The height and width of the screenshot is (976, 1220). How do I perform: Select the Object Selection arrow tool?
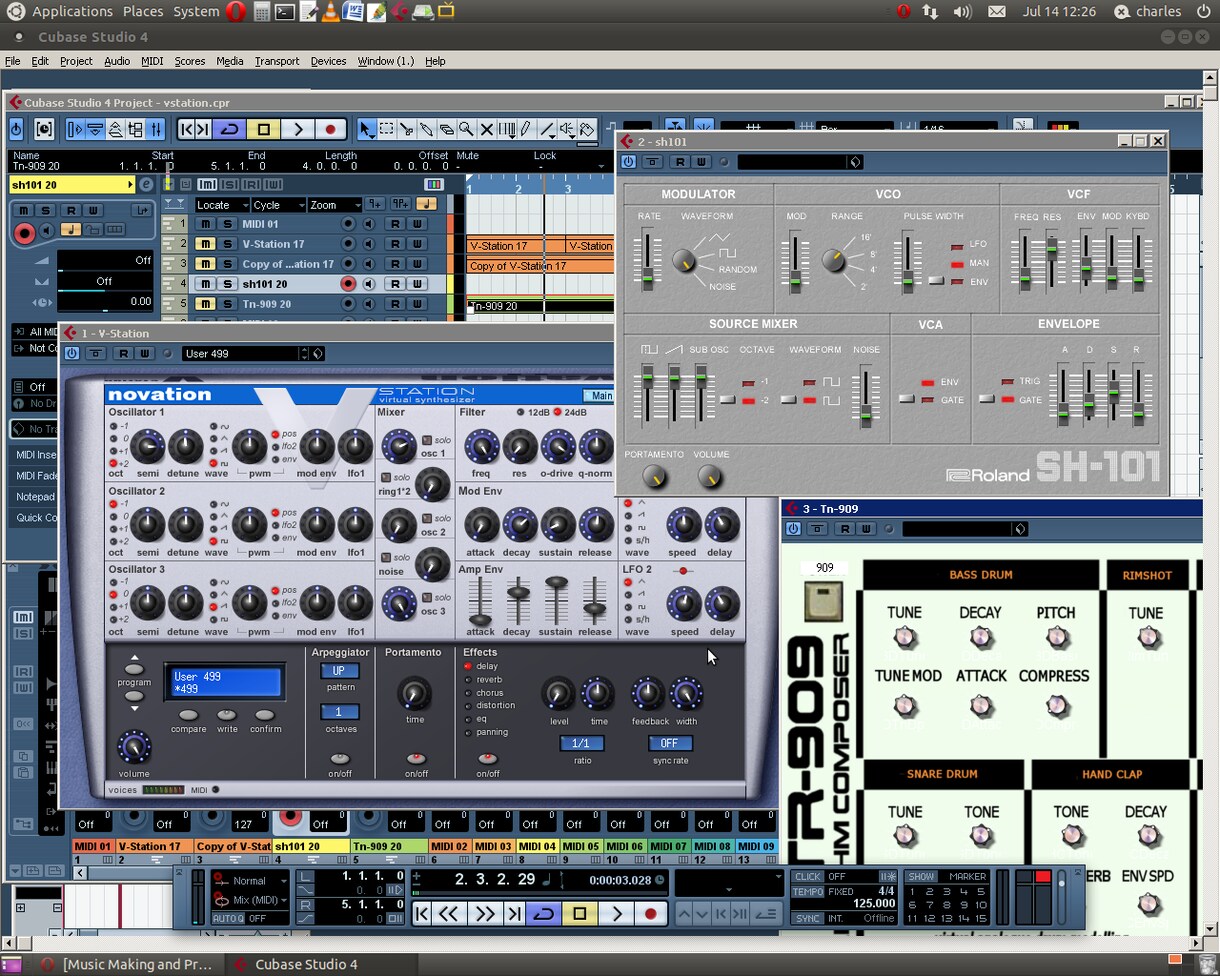(366, 129)
